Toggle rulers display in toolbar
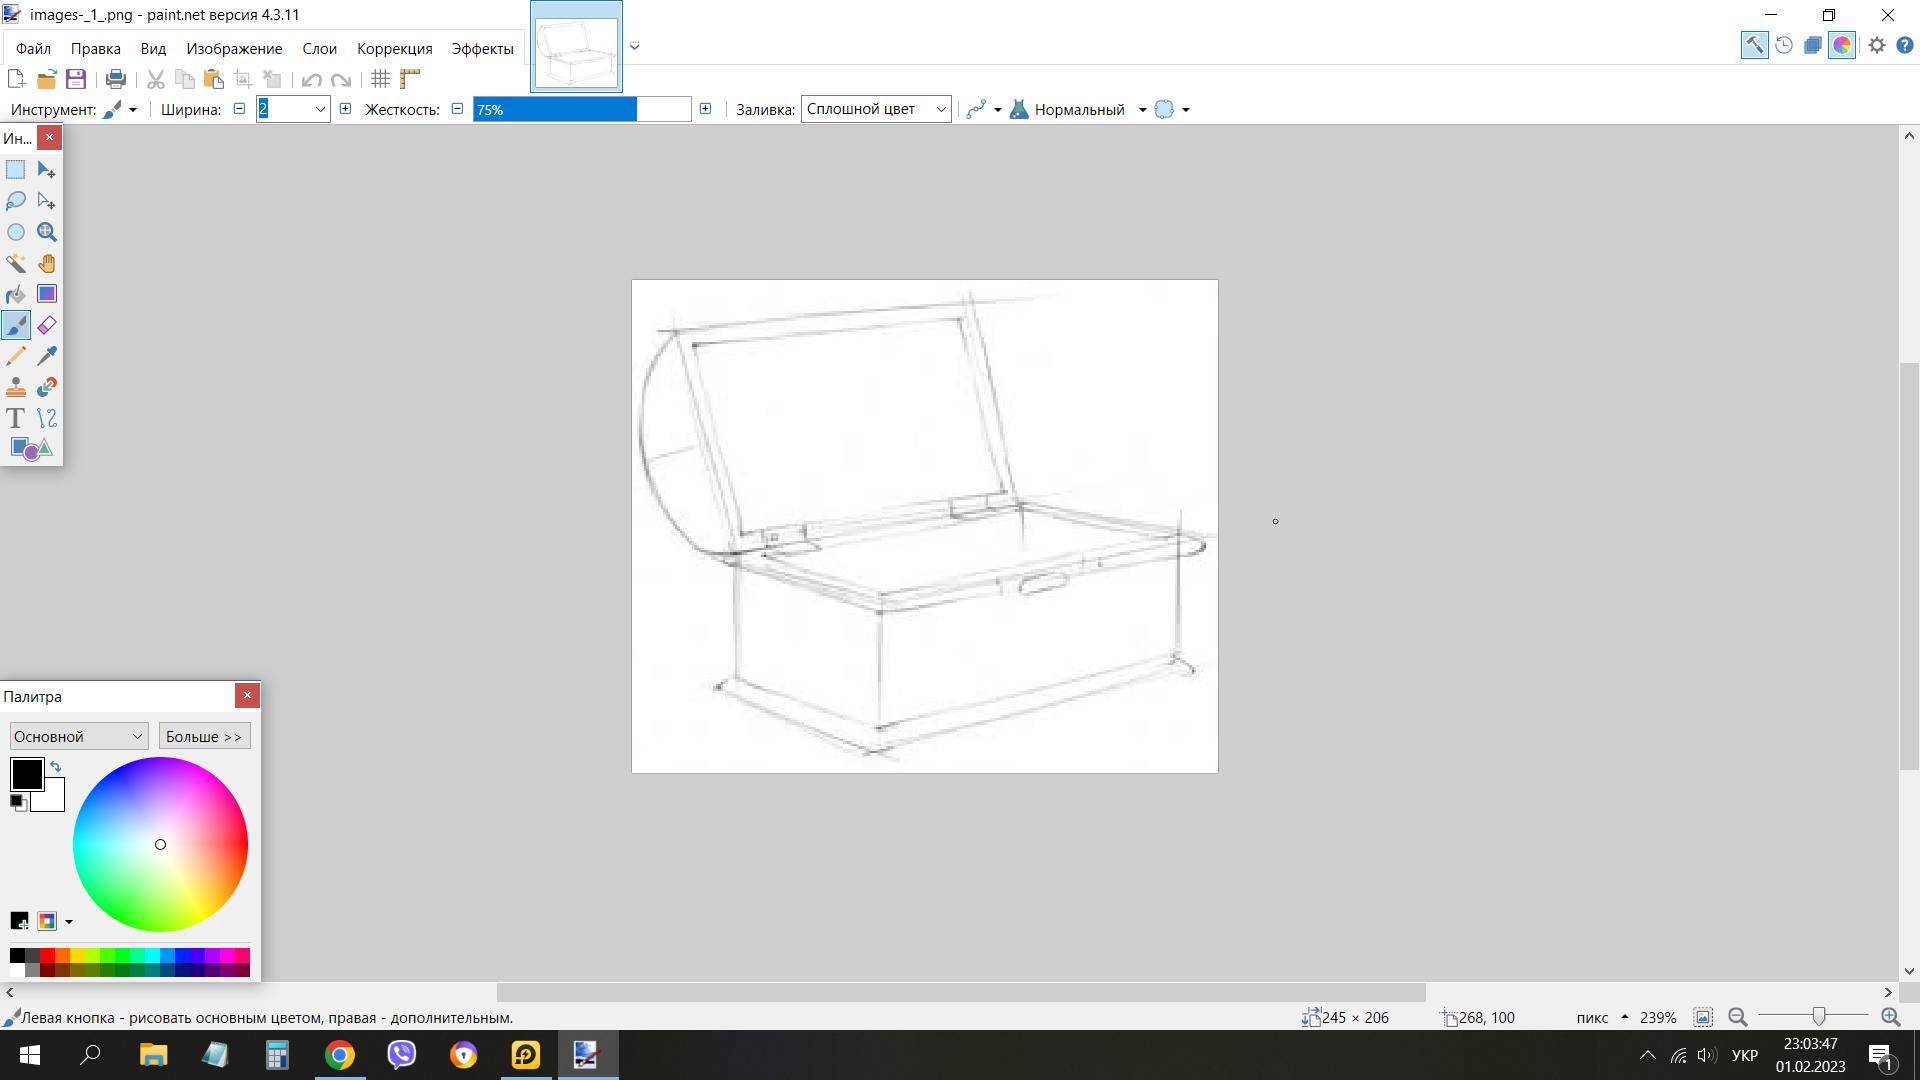The image size is (1920, 1080). point(410,79)
